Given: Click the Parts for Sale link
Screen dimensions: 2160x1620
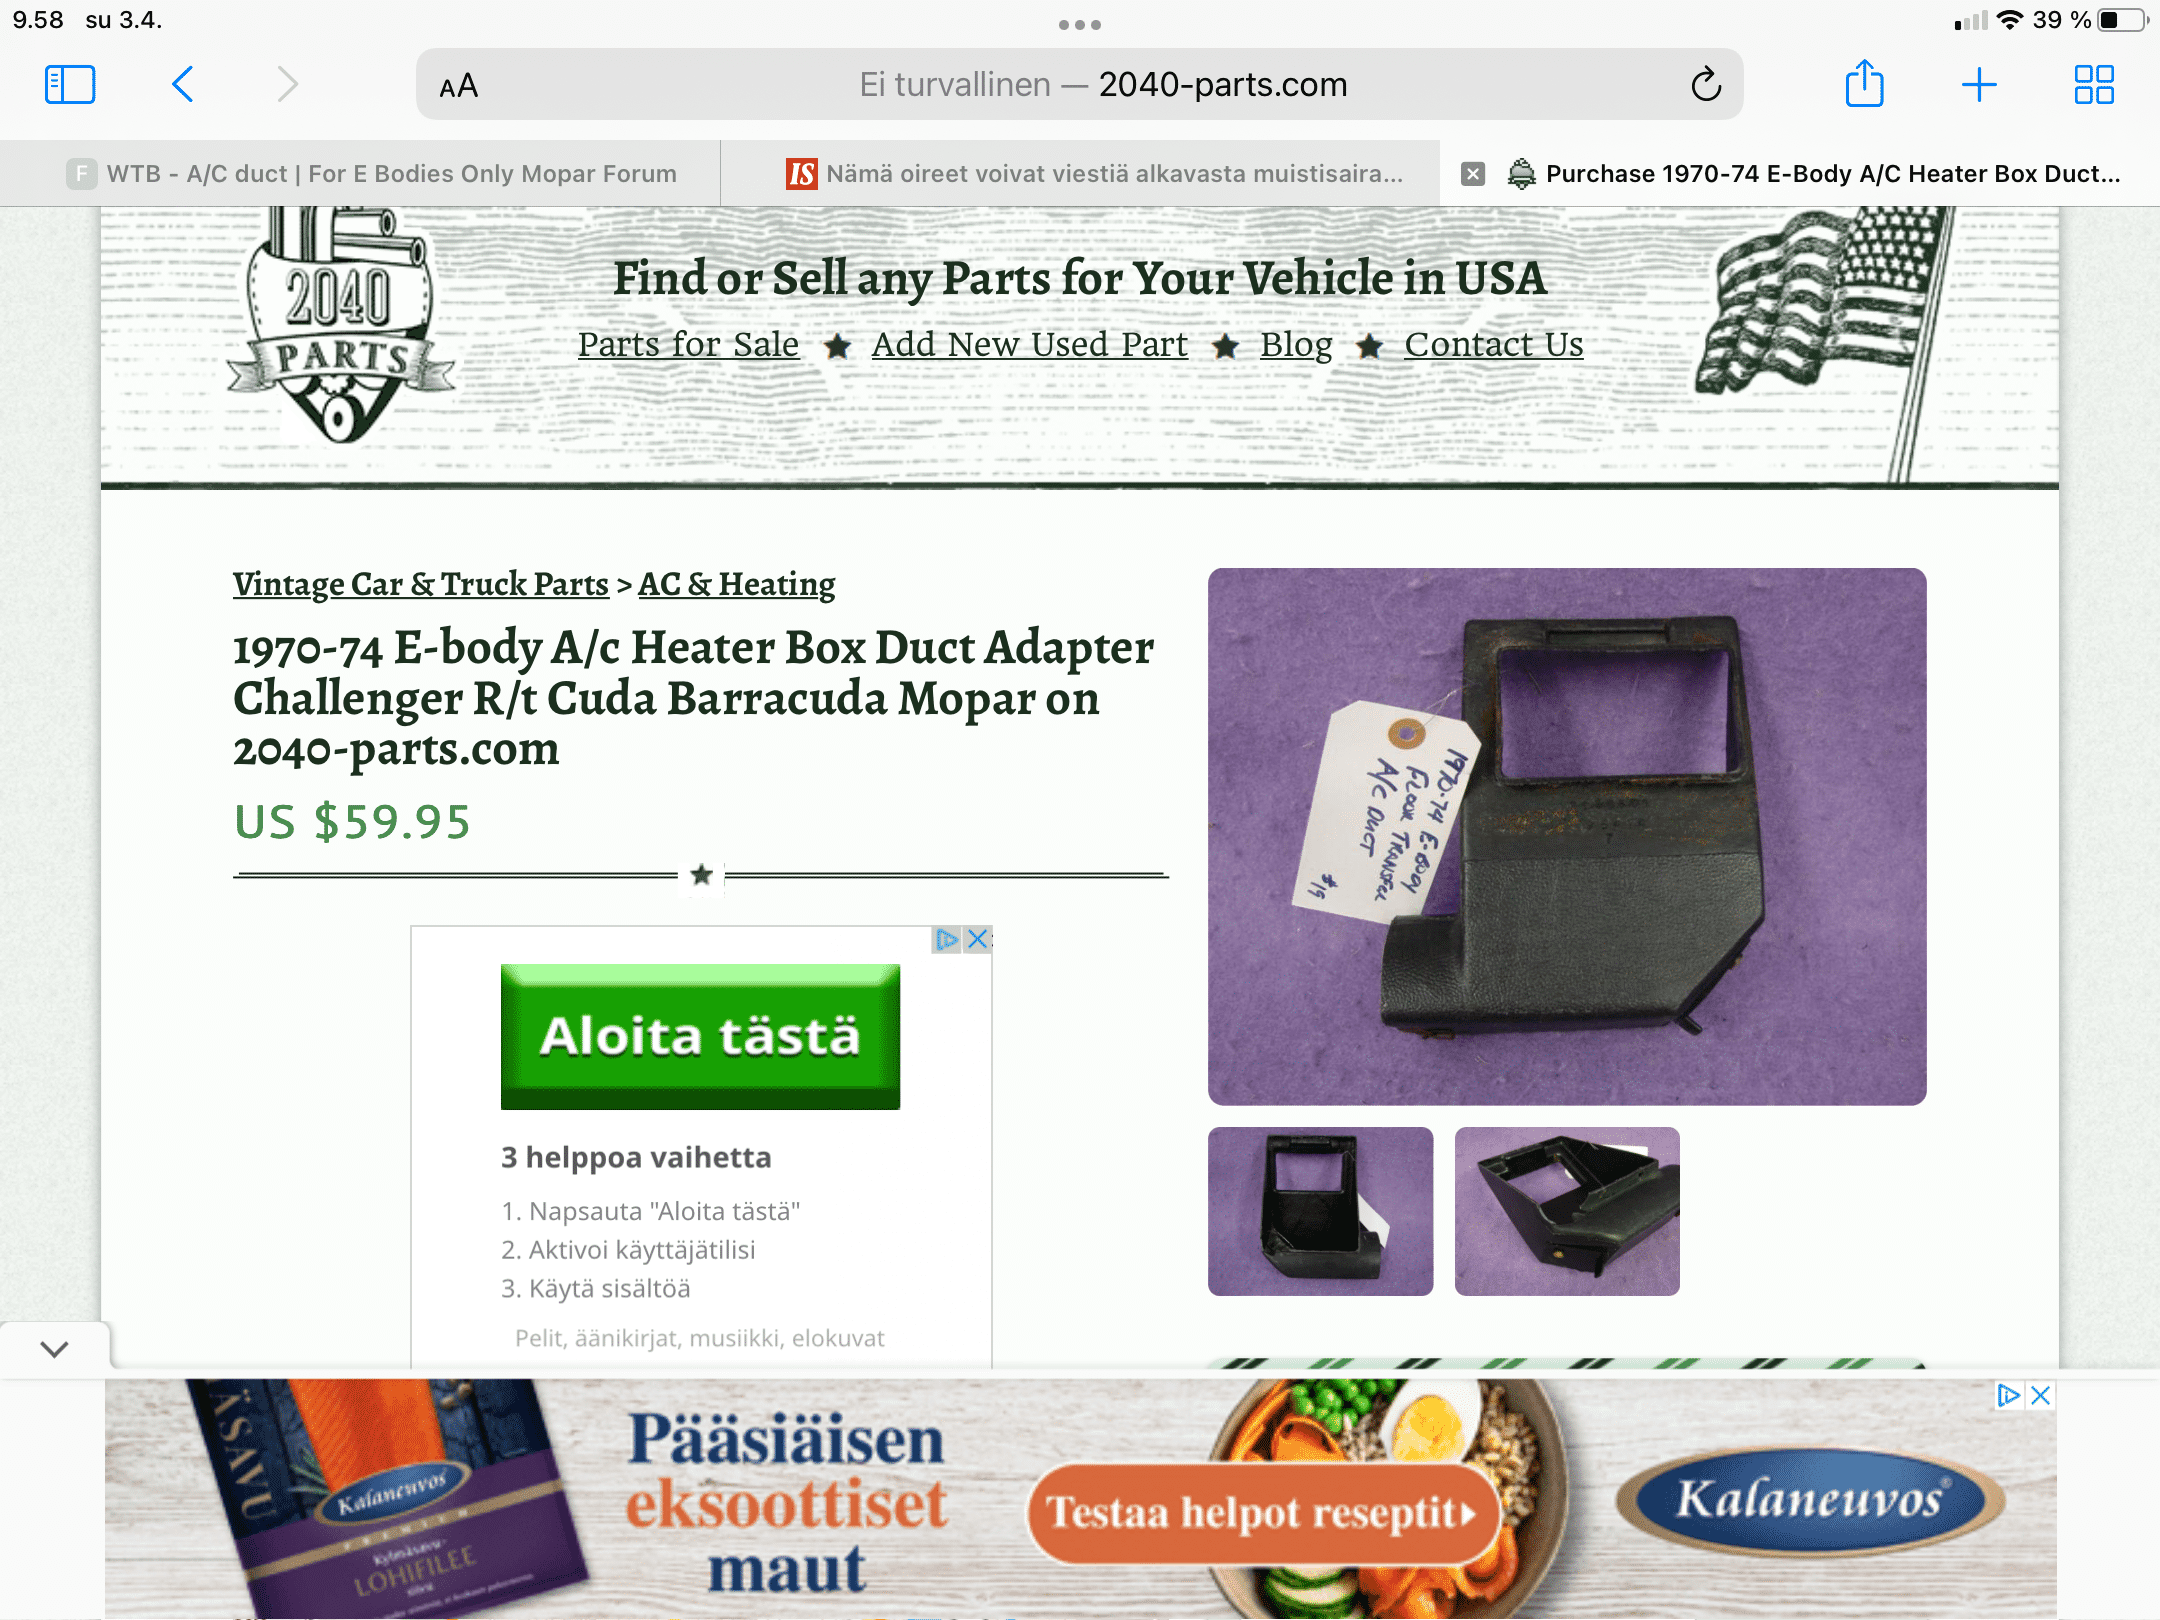Looking at the screenshot, I should coord(688,344).
